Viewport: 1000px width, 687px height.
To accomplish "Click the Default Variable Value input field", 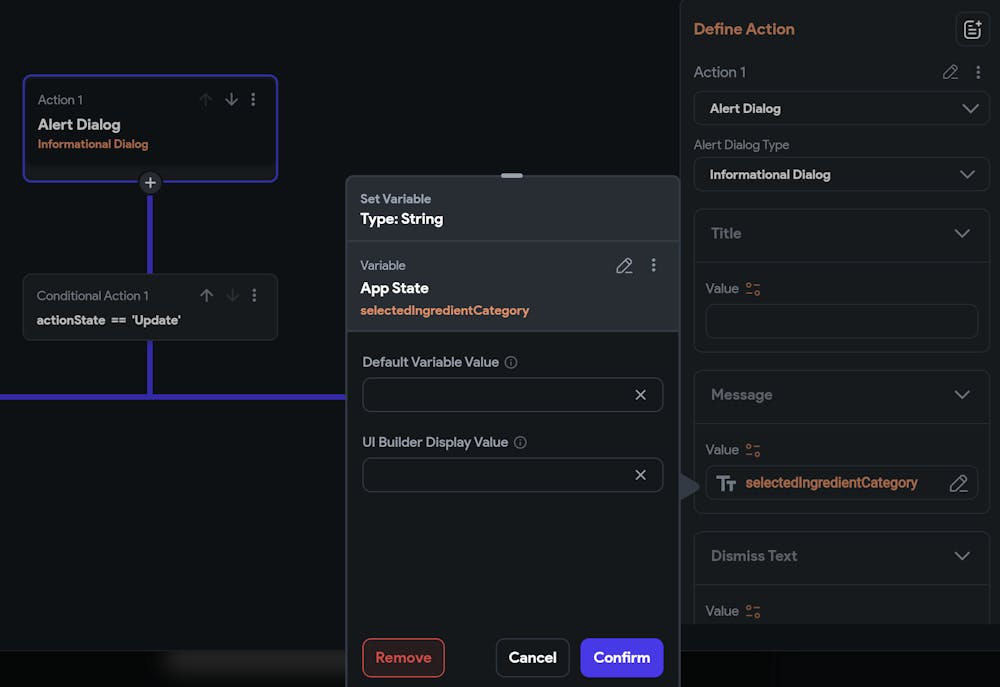I will [512, 395].
